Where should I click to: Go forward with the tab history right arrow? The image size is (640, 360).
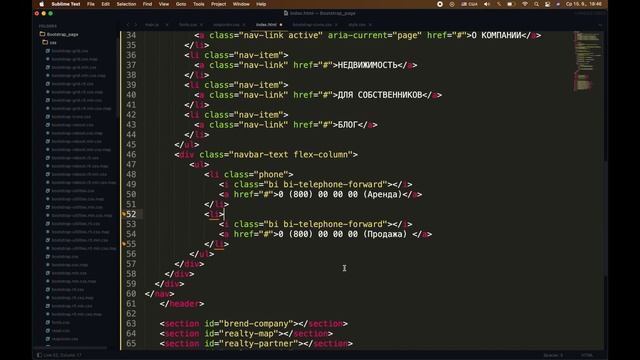tap(136, 25)
